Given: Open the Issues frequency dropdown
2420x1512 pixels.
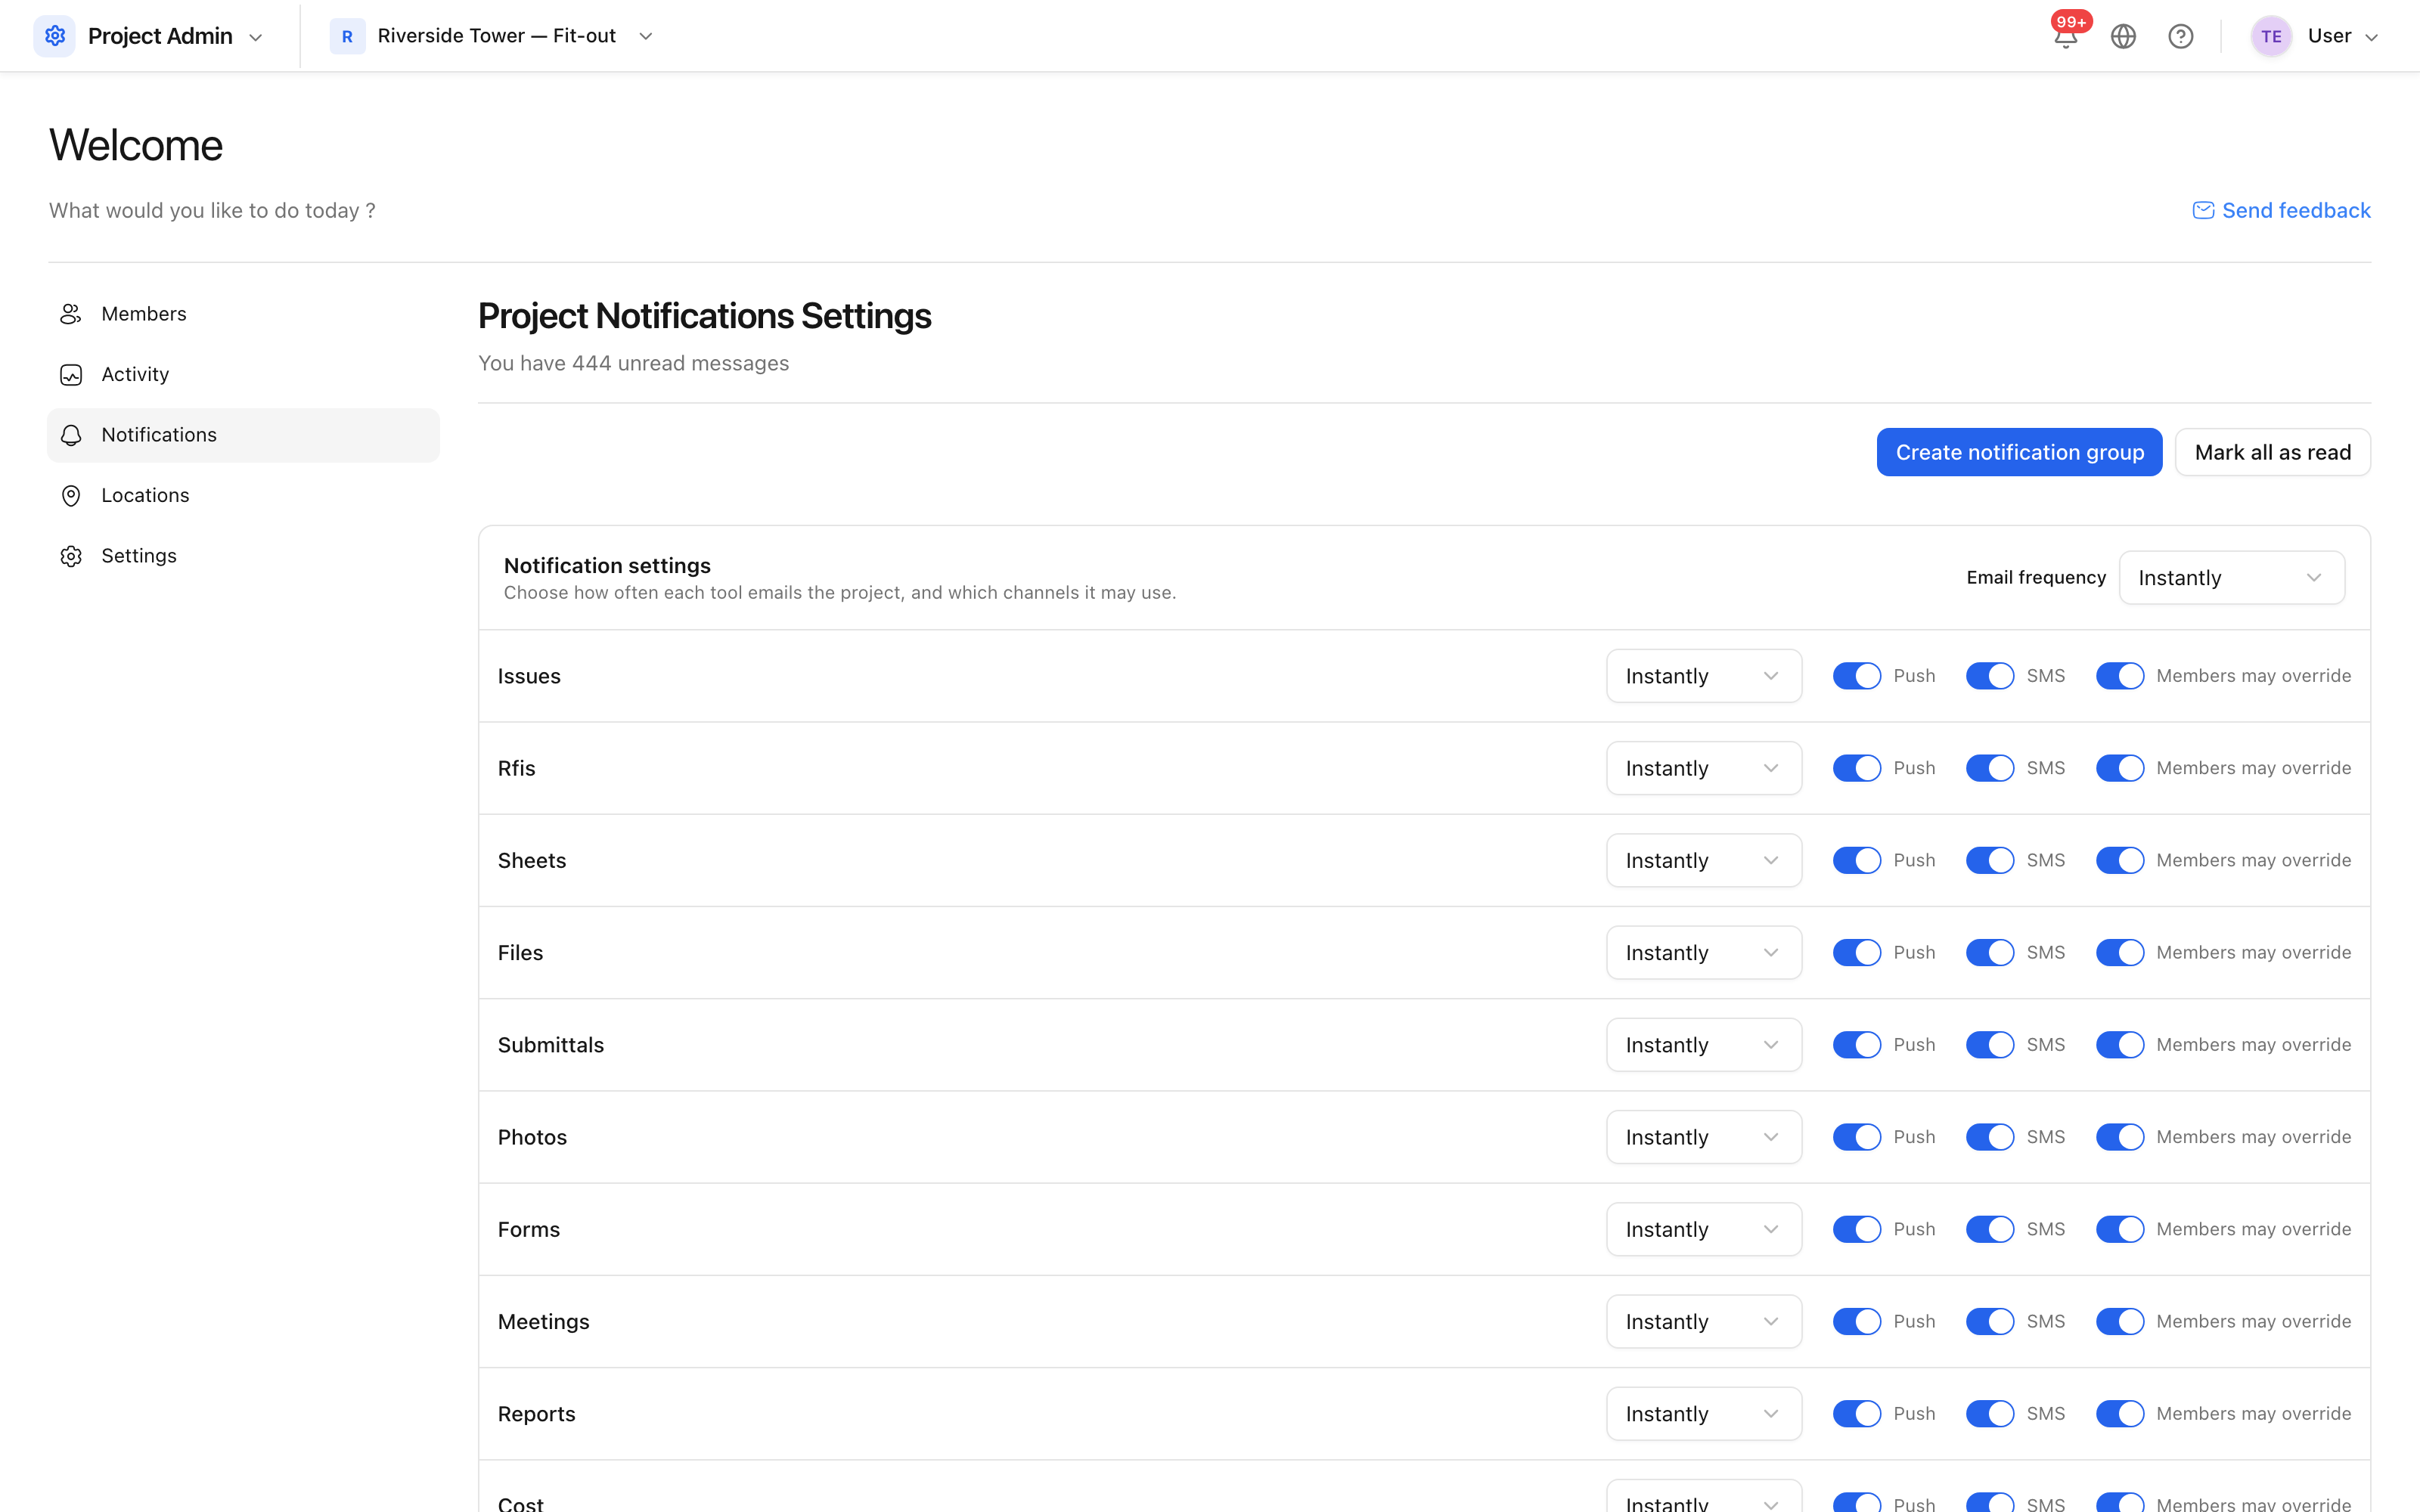Looking at the screenshot, I should click(x=1704, y=676).
